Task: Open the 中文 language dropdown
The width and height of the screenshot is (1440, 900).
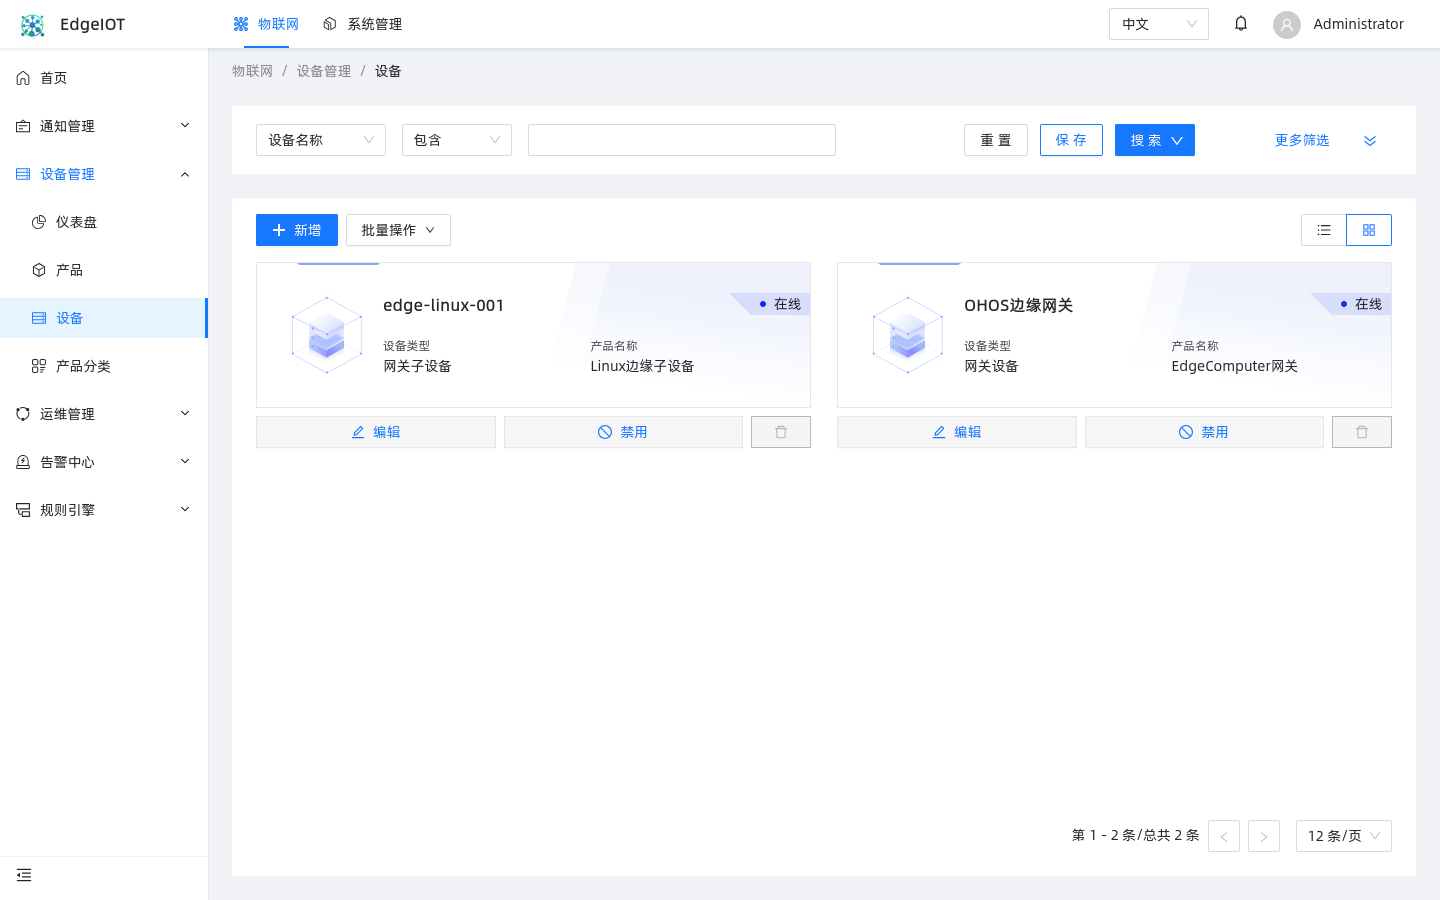Action: tap(1159, 24)
